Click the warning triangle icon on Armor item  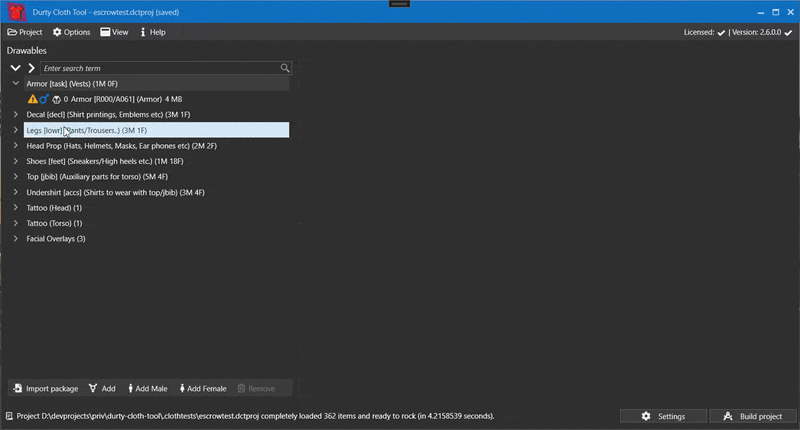click(x=33, y=99)
